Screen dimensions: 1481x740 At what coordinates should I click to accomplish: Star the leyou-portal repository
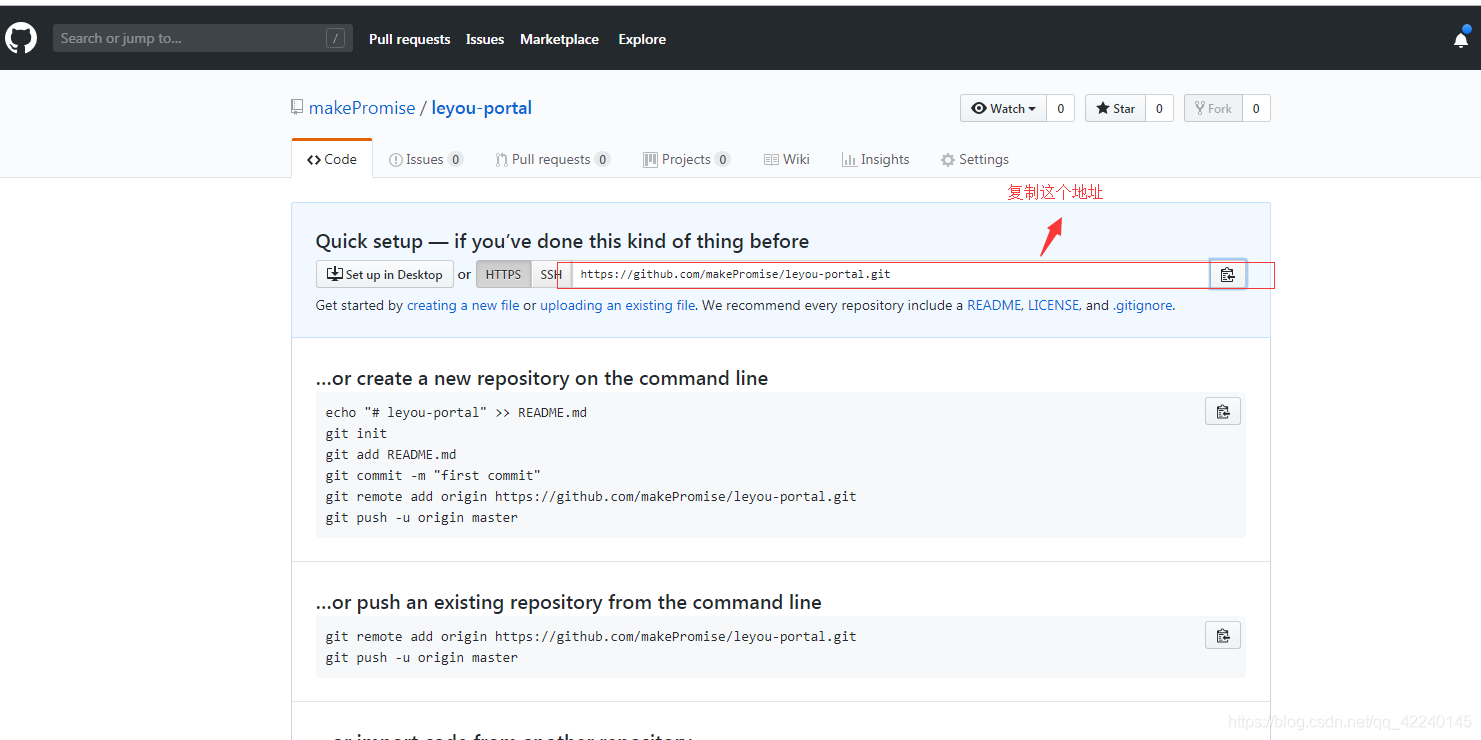pyautogui.click(x=1115, y=108)
